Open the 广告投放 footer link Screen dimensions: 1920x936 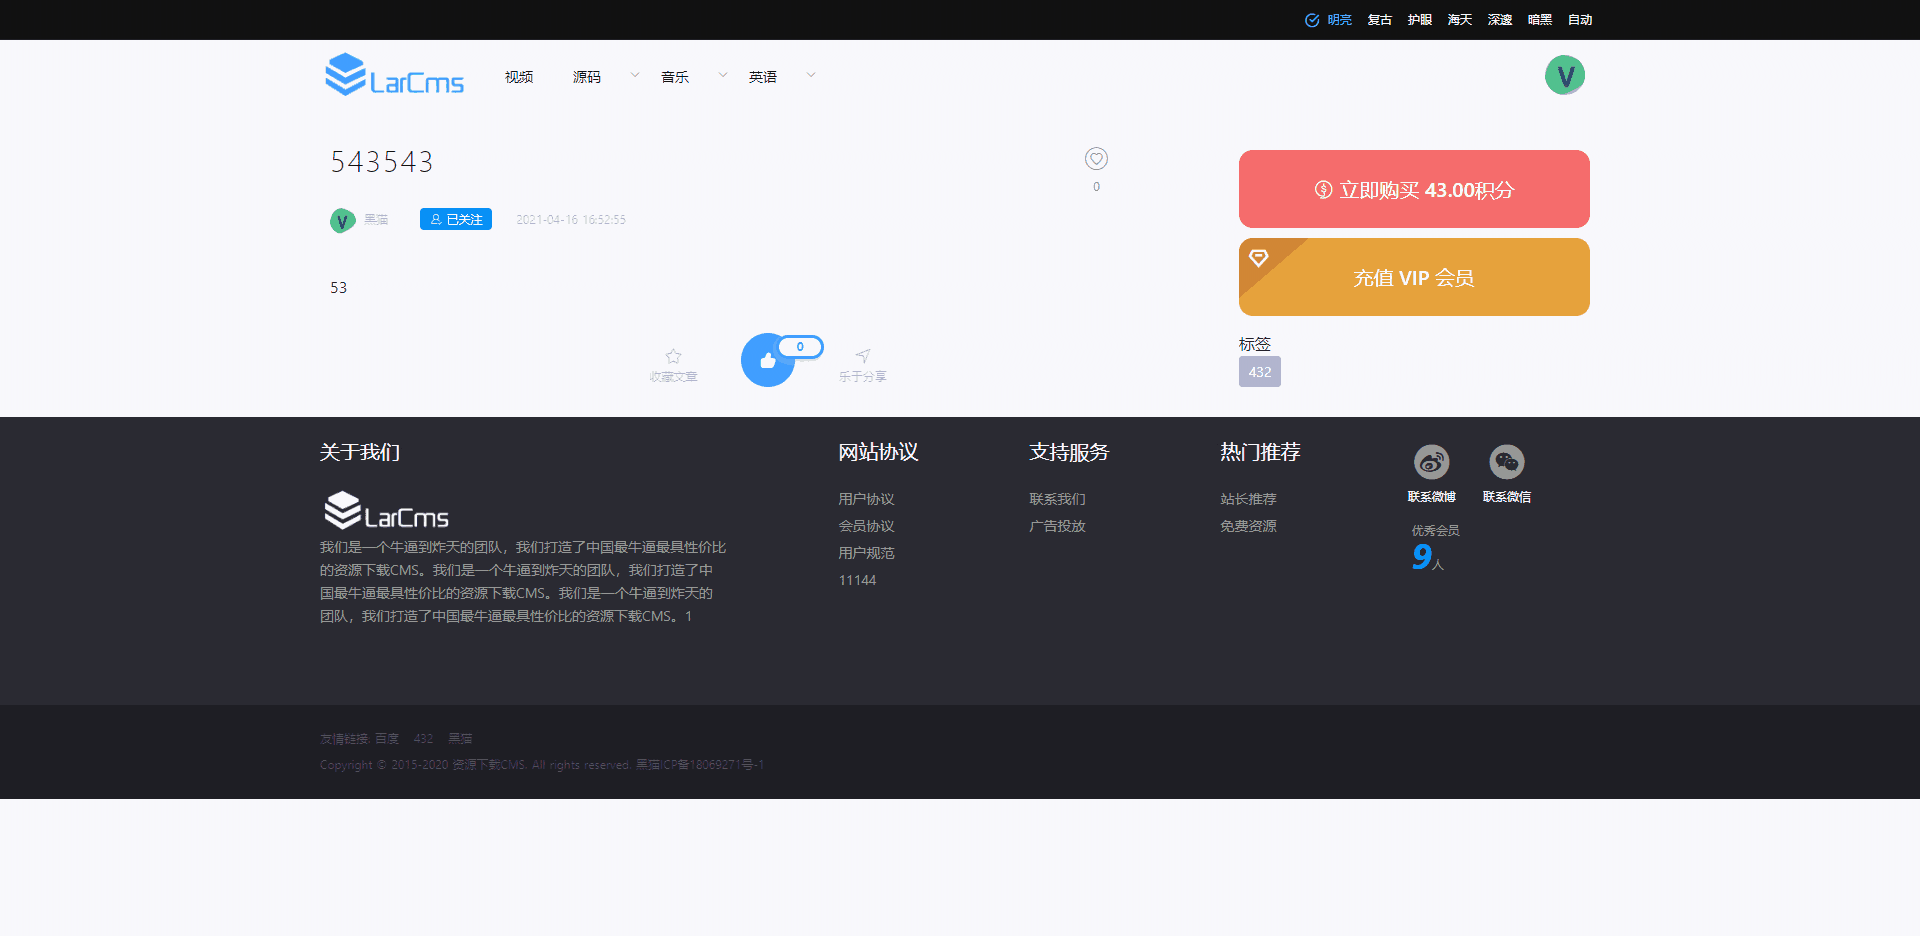1058,526
